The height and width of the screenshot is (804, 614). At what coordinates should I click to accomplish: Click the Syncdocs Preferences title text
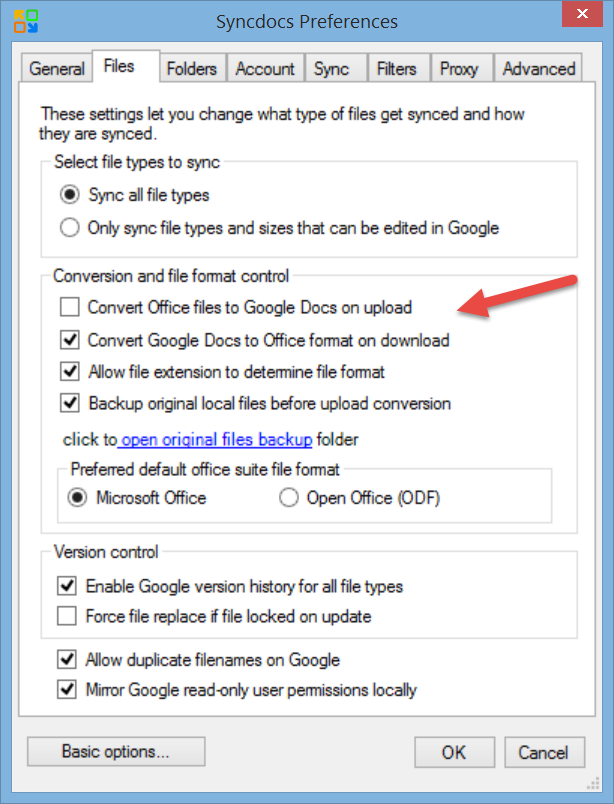(307, 22)
